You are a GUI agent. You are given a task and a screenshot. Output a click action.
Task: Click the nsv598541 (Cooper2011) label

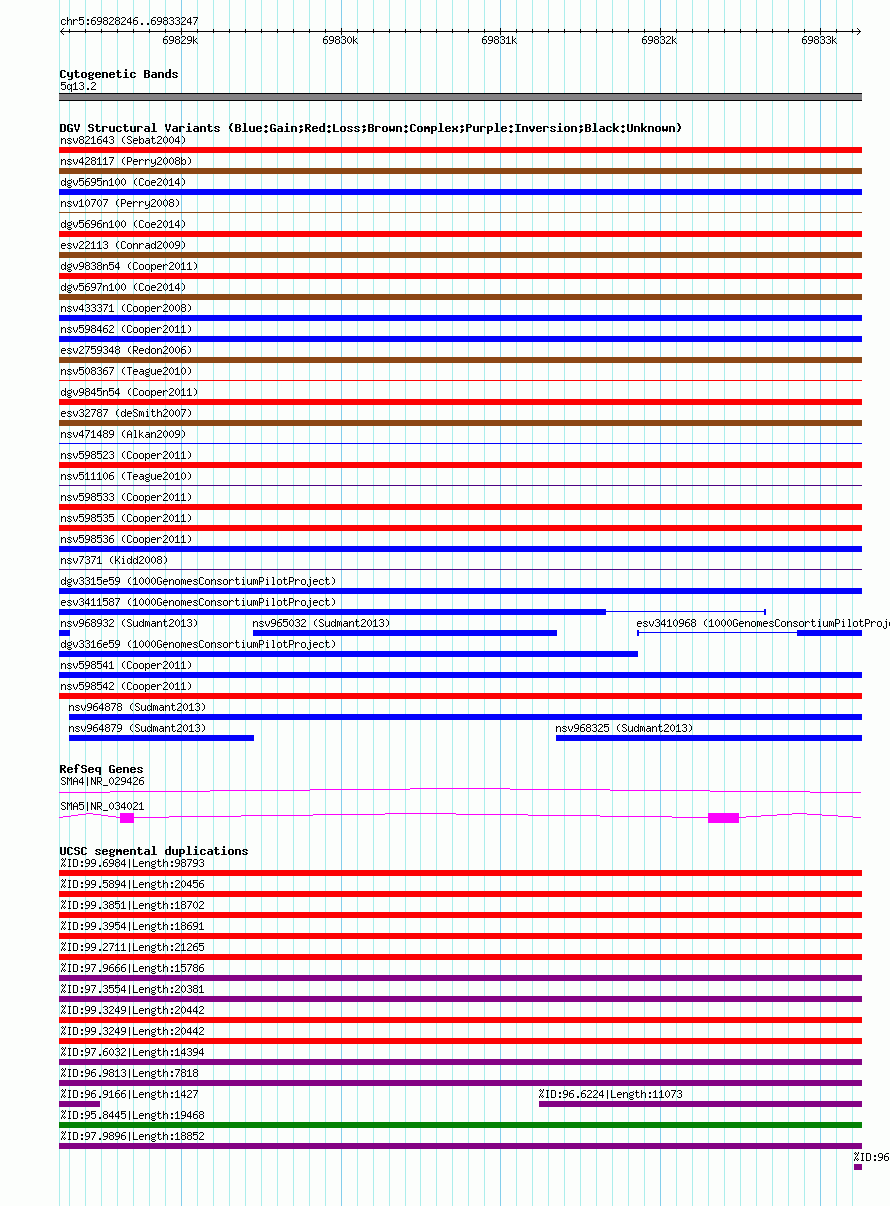coord(126,665)
